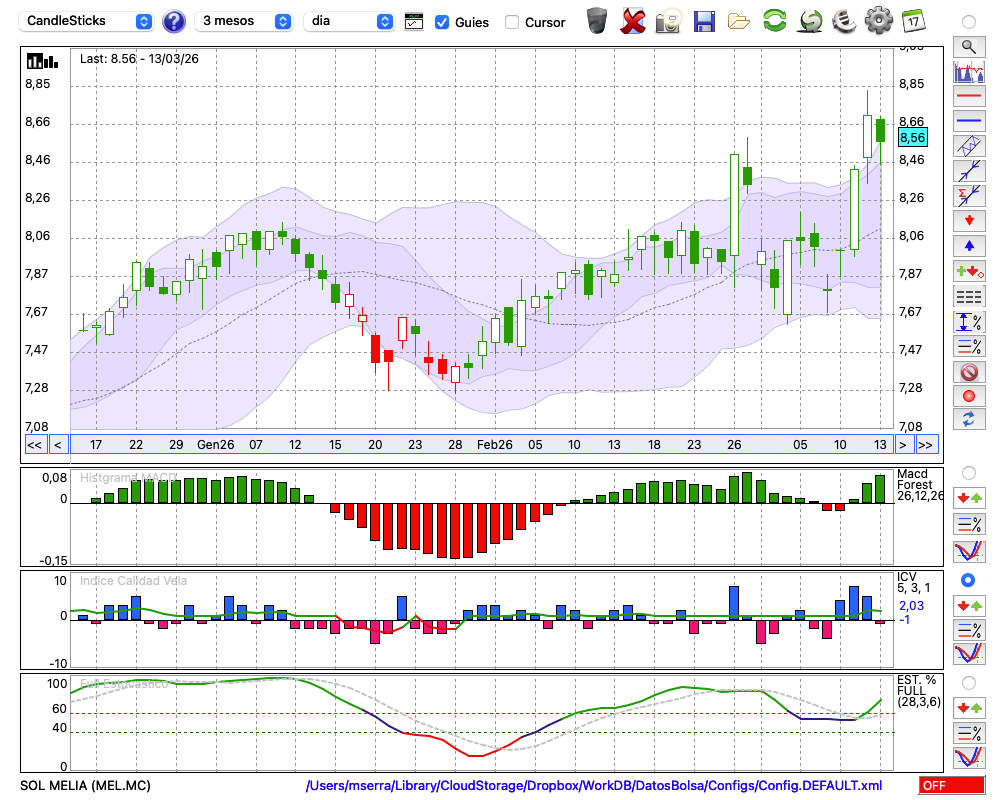Click the green refresh arrows icon
Image resolution: width=1000 pixels, height=800 pixels.
pyautogui.click(x=774, y=20)
